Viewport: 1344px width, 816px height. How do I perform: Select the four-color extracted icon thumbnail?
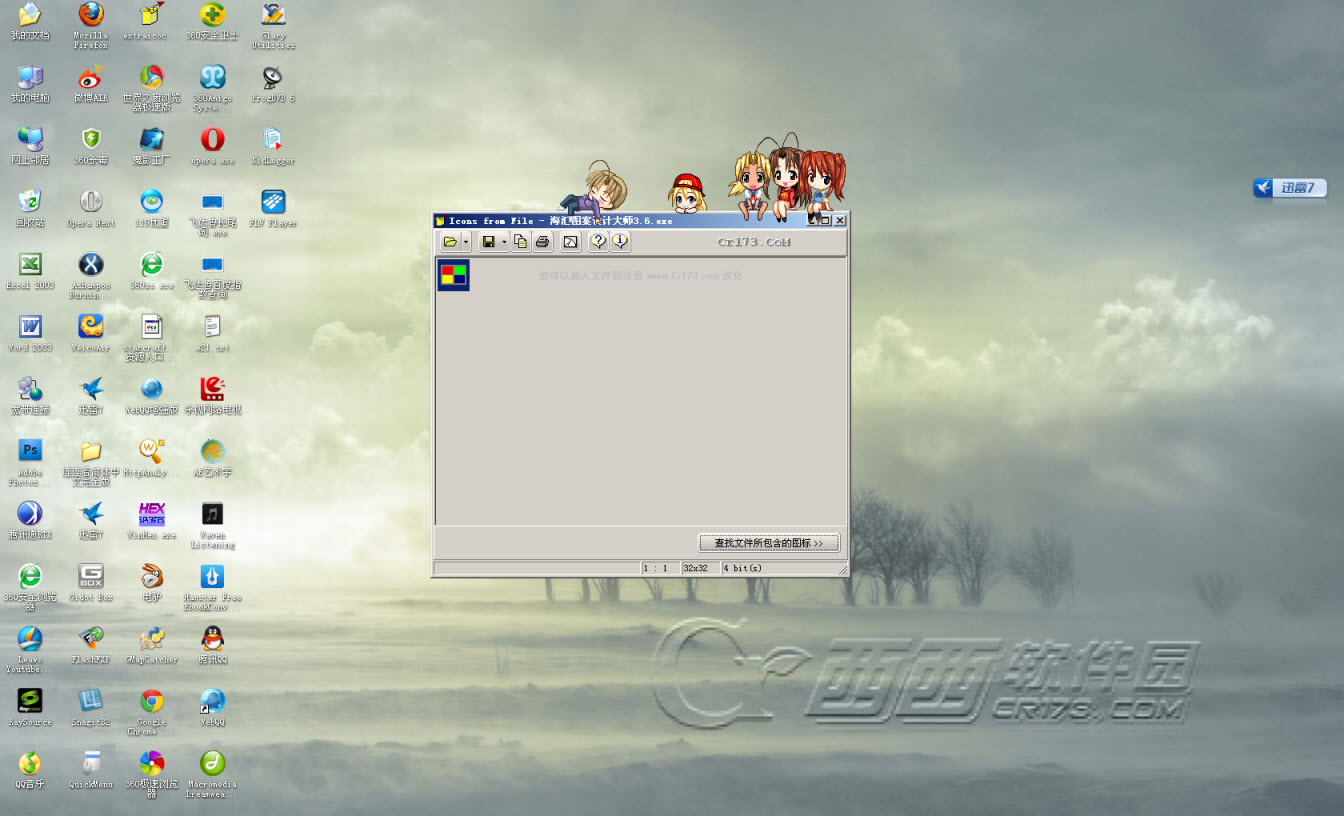click(453, 275)
